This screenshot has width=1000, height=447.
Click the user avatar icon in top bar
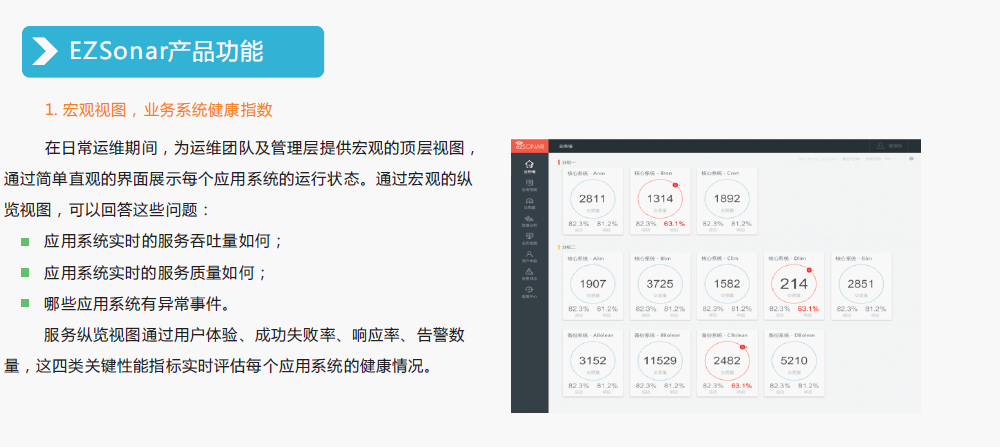point(880,145)
